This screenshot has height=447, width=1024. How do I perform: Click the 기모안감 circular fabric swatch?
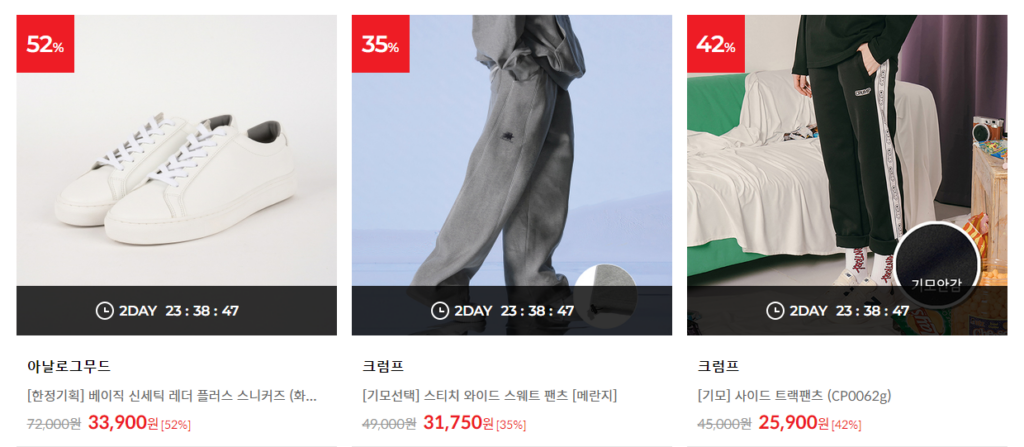936,265
